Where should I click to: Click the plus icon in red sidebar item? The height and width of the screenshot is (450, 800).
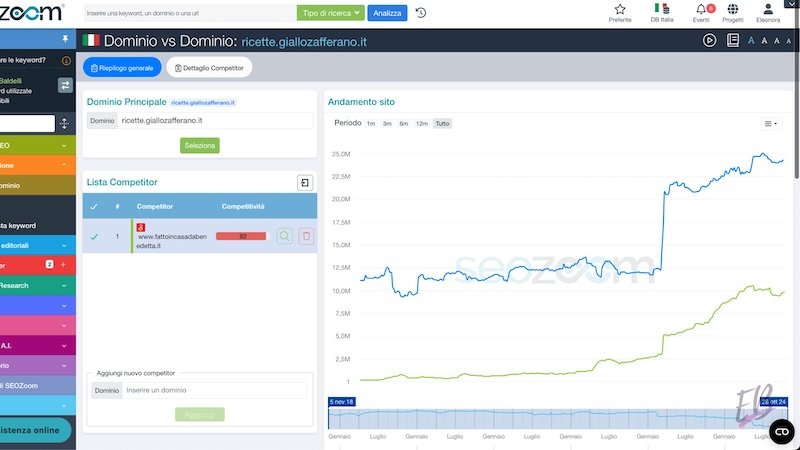pyautogui.click(x=63, y=265)
